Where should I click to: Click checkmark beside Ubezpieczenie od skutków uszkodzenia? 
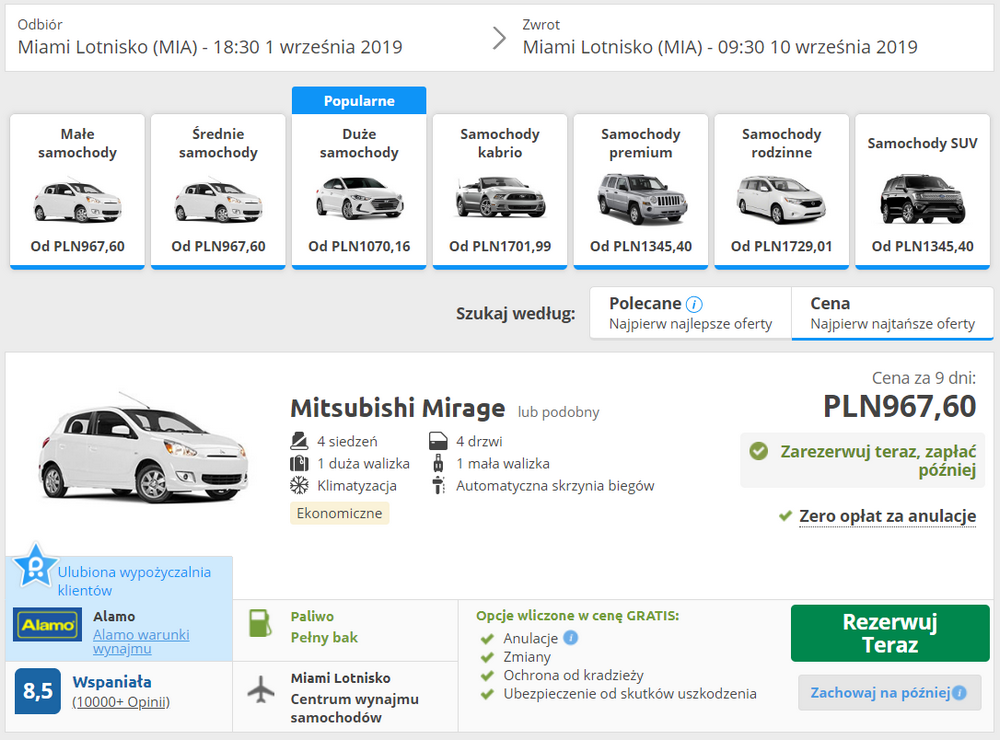click(488, 694)
